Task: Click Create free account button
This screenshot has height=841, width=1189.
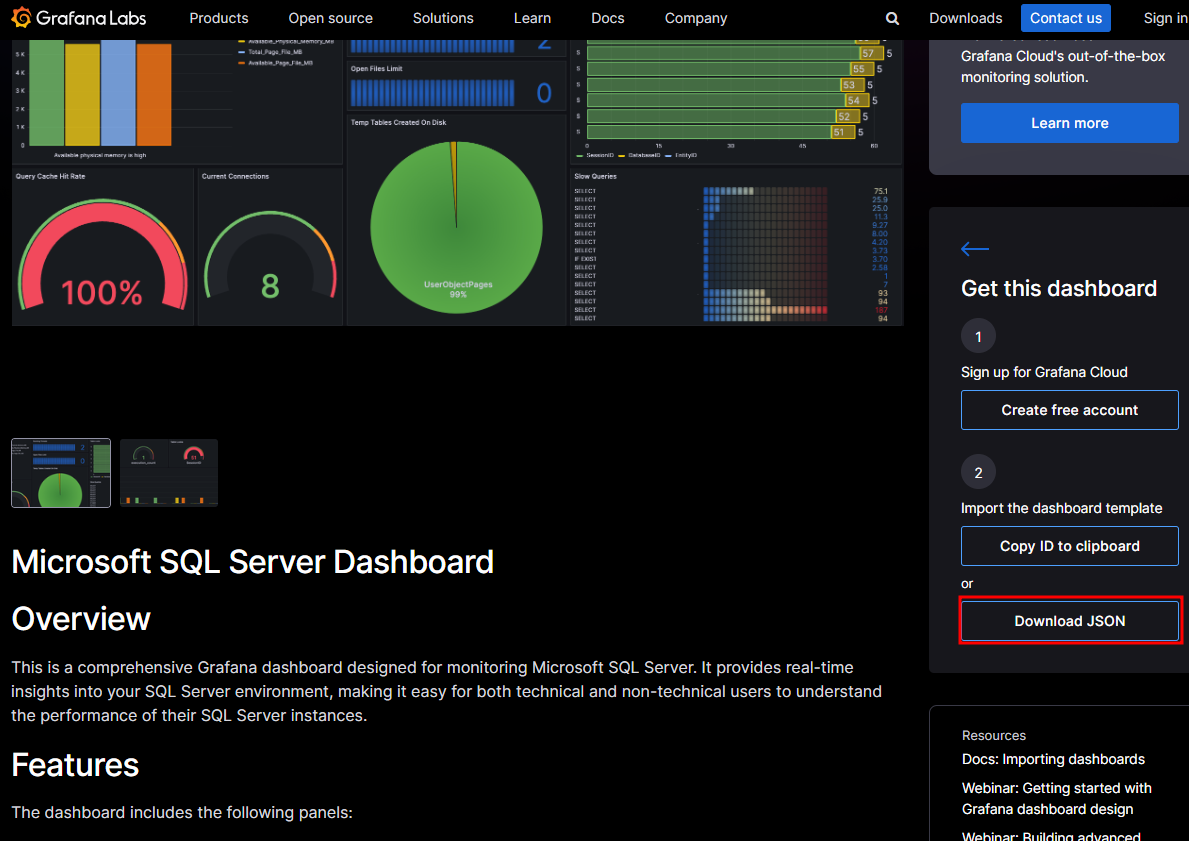Action: click(x=1069, y=410)
